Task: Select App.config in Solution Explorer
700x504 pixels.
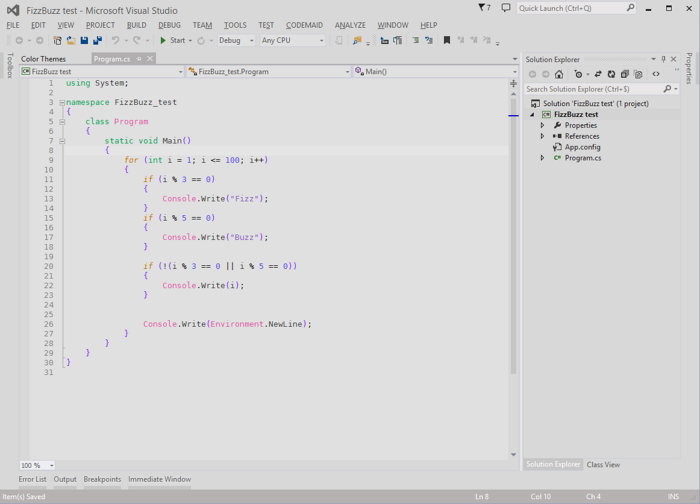Action: [582, 147]
